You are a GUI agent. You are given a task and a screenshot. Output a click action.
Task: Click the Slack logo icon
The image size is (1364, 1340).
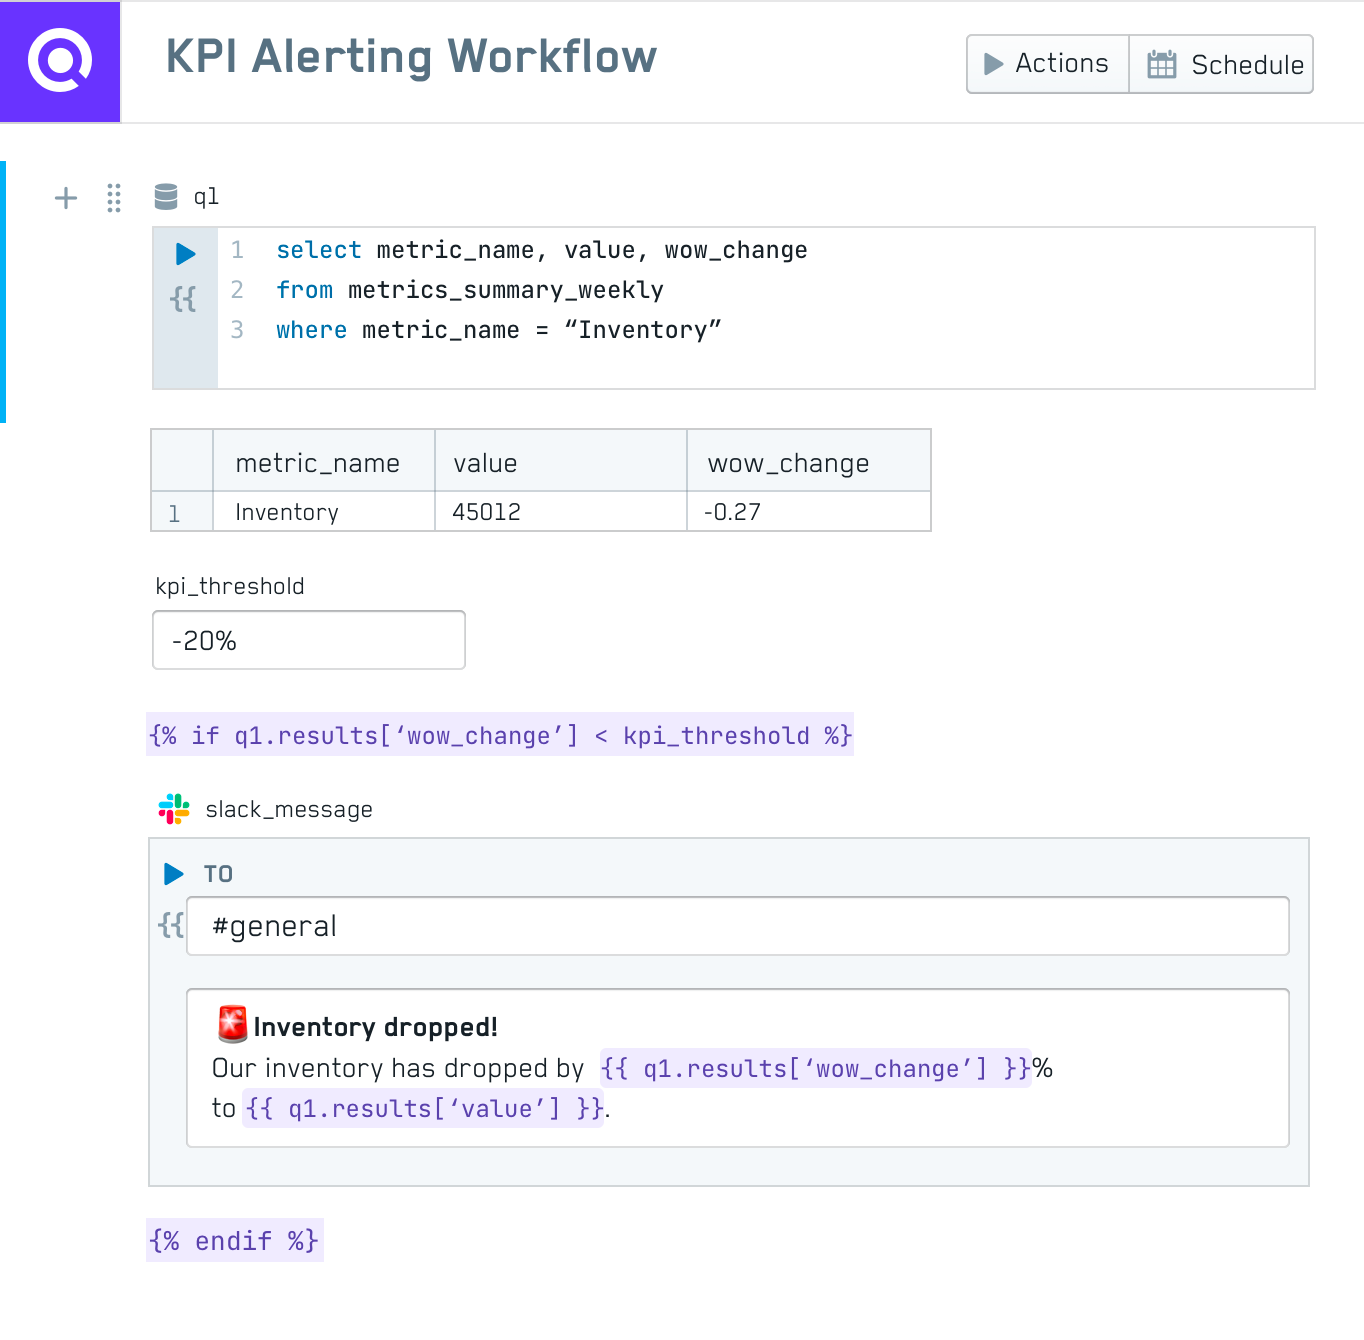pyautogui.click(x=174, y=809)
